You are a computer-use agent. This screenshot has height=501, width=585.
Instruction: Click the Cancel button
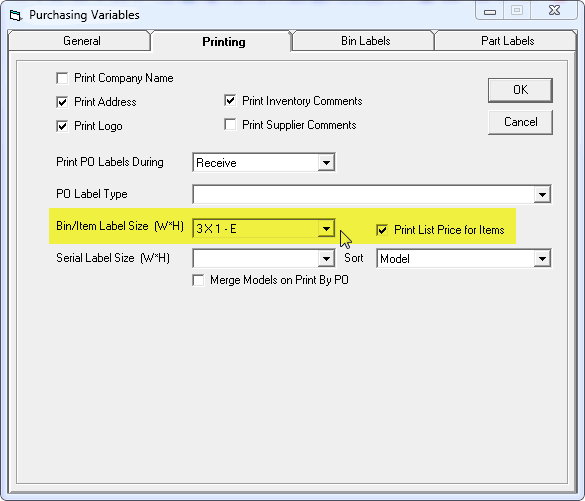520,122
